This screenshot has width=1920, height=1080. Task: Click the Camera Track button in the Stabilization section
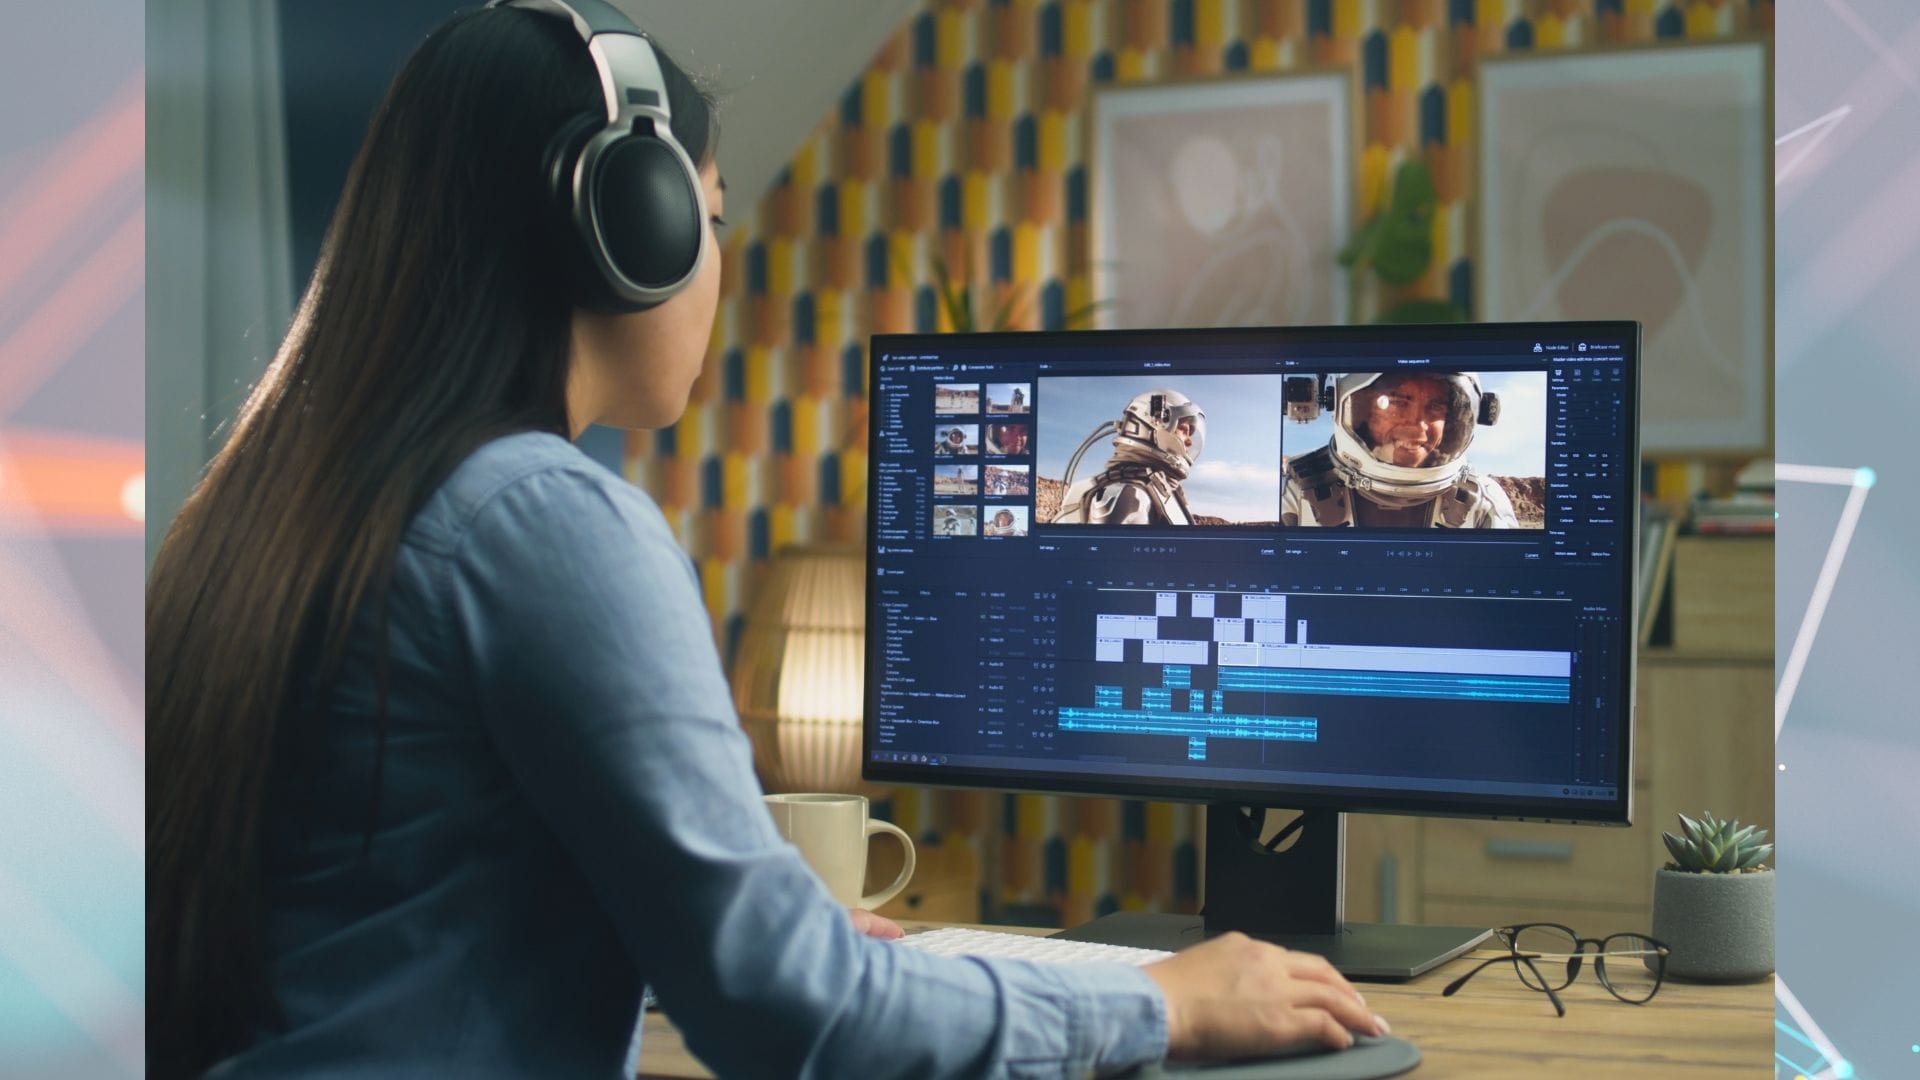1566,496
